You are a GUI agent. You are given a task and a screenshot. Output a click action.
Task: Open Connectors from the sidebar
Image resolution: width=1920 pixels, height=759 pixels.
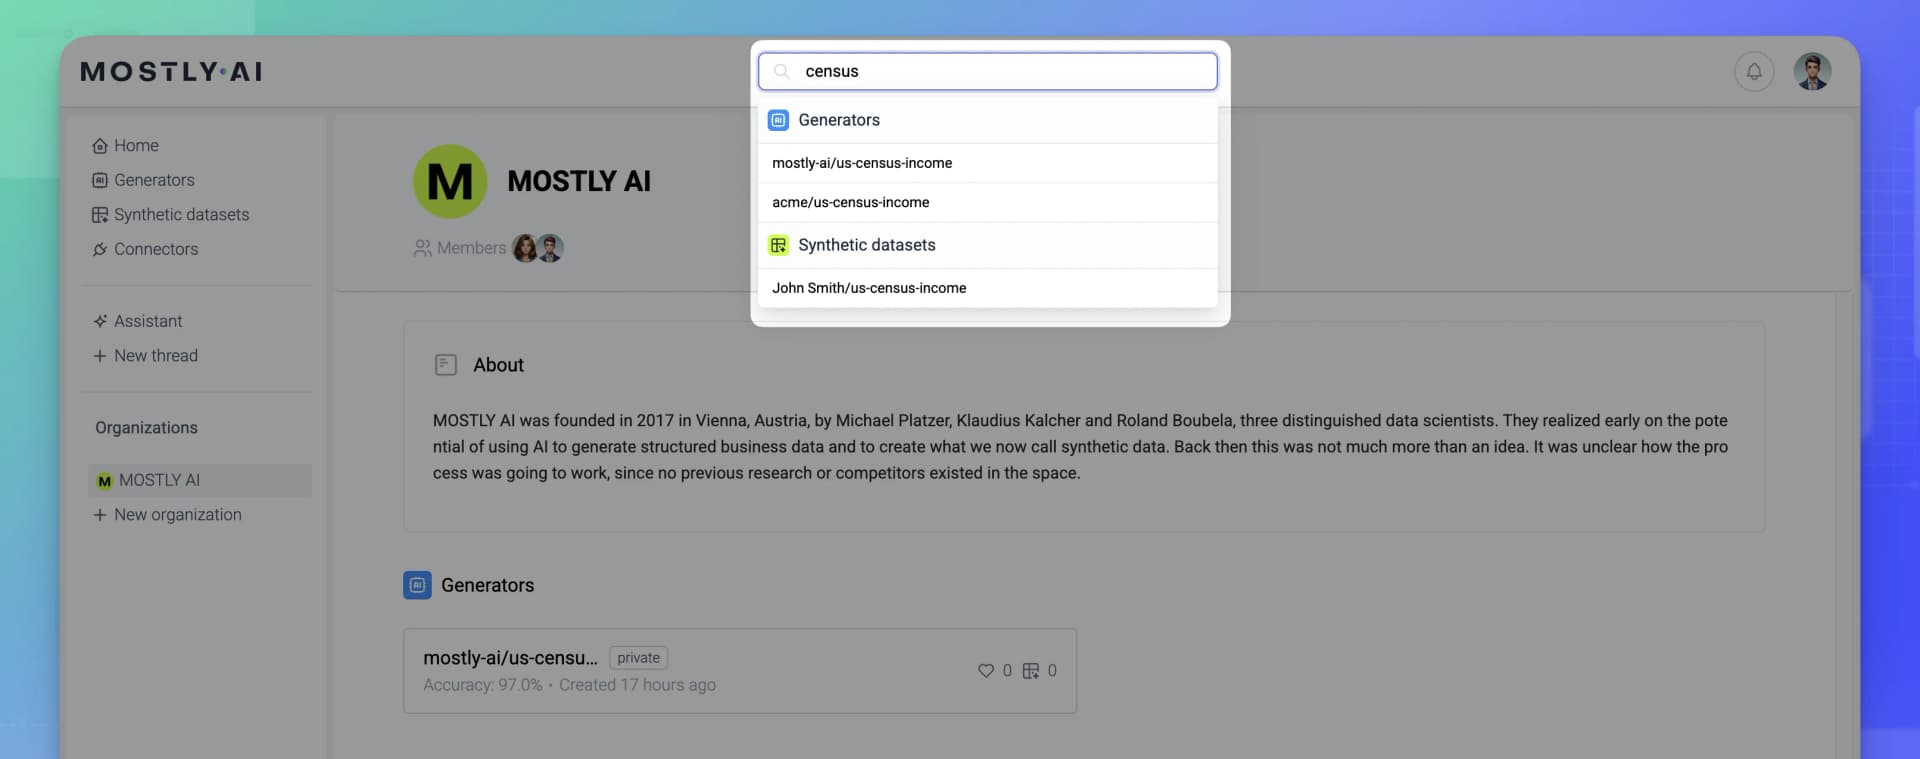[156, 249]
